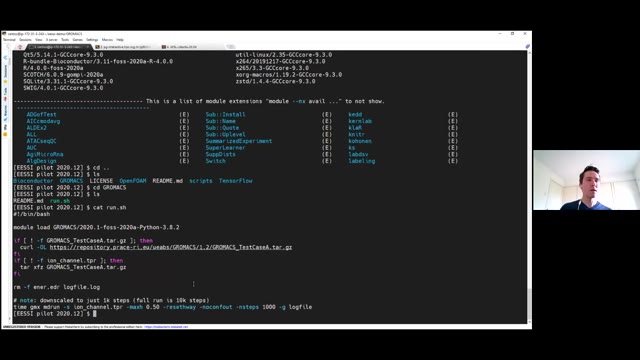Click the '# note: downscaled' comment line
Screen dimensions: 640x360
(x=111, y=300)
